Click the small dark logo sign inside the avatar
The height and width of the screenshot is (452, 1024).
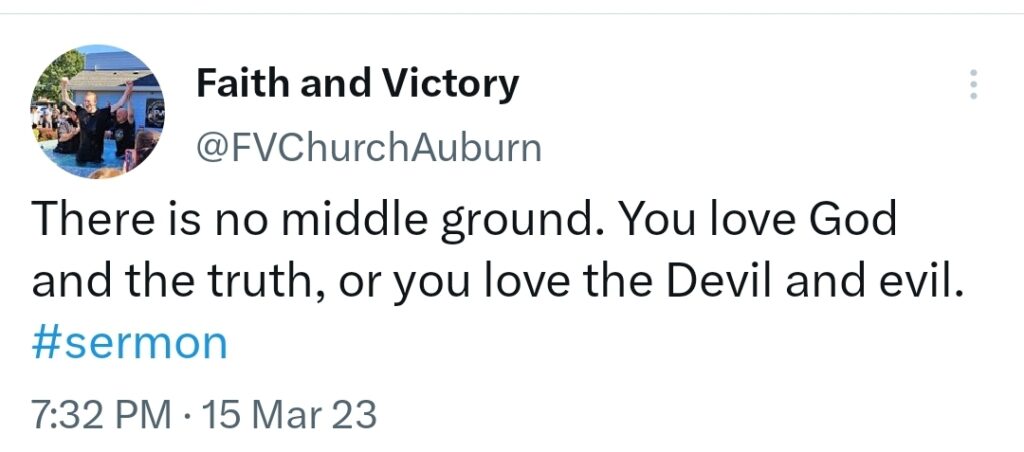155,115
